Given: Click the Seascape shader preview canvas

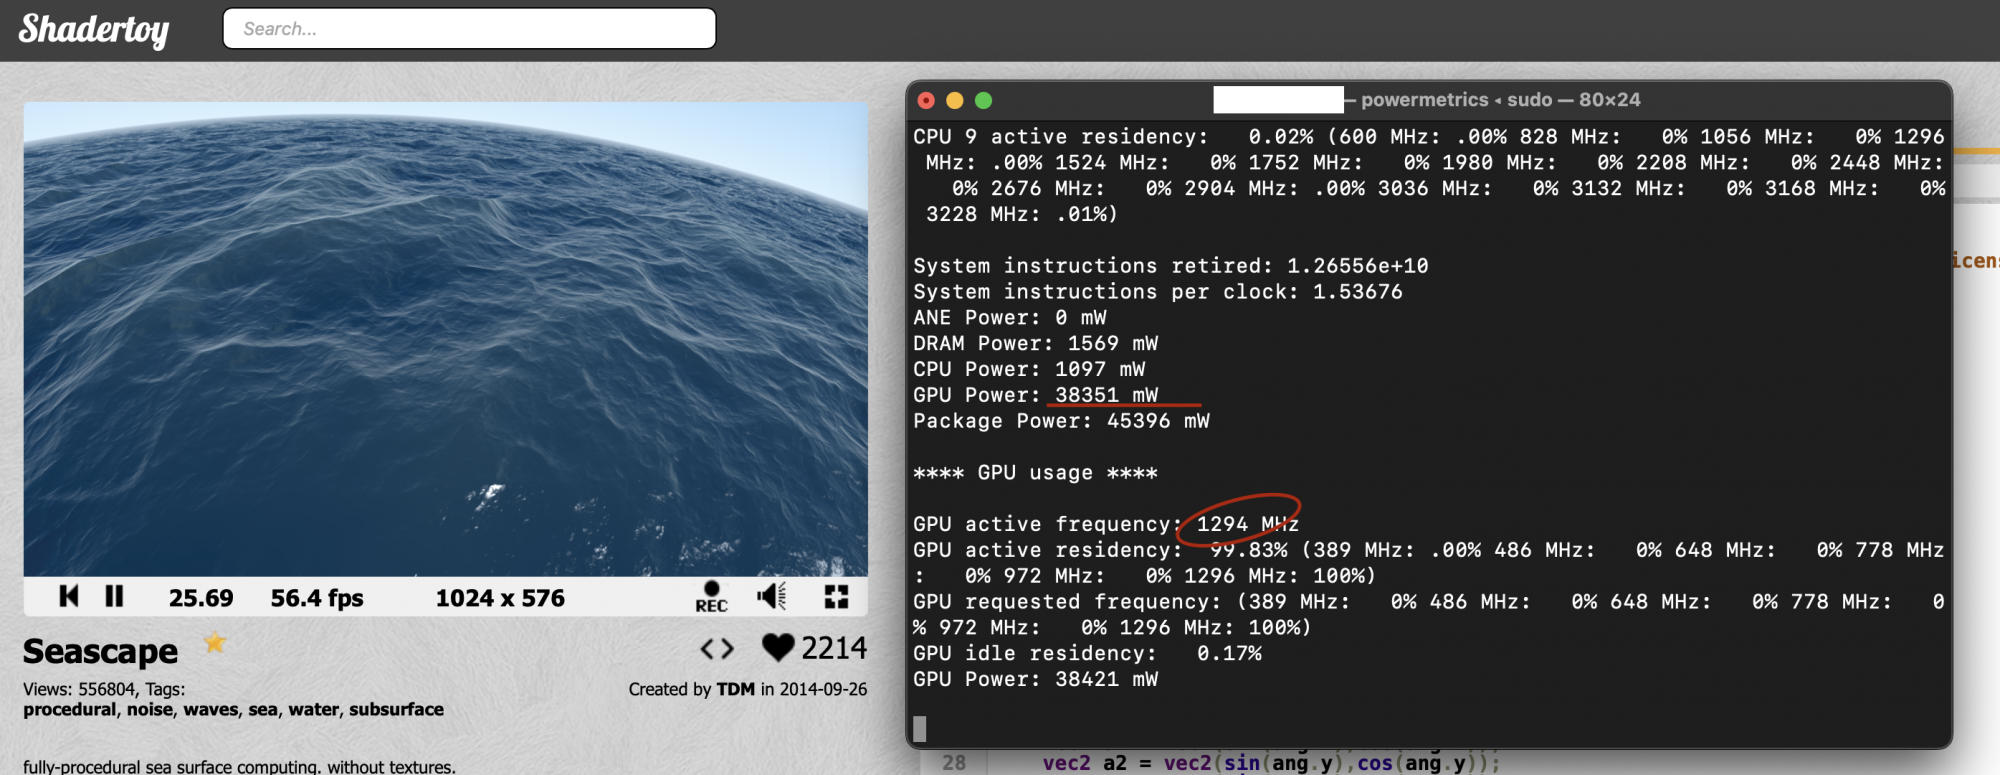Looking at the screenshot, I should 446,339.
